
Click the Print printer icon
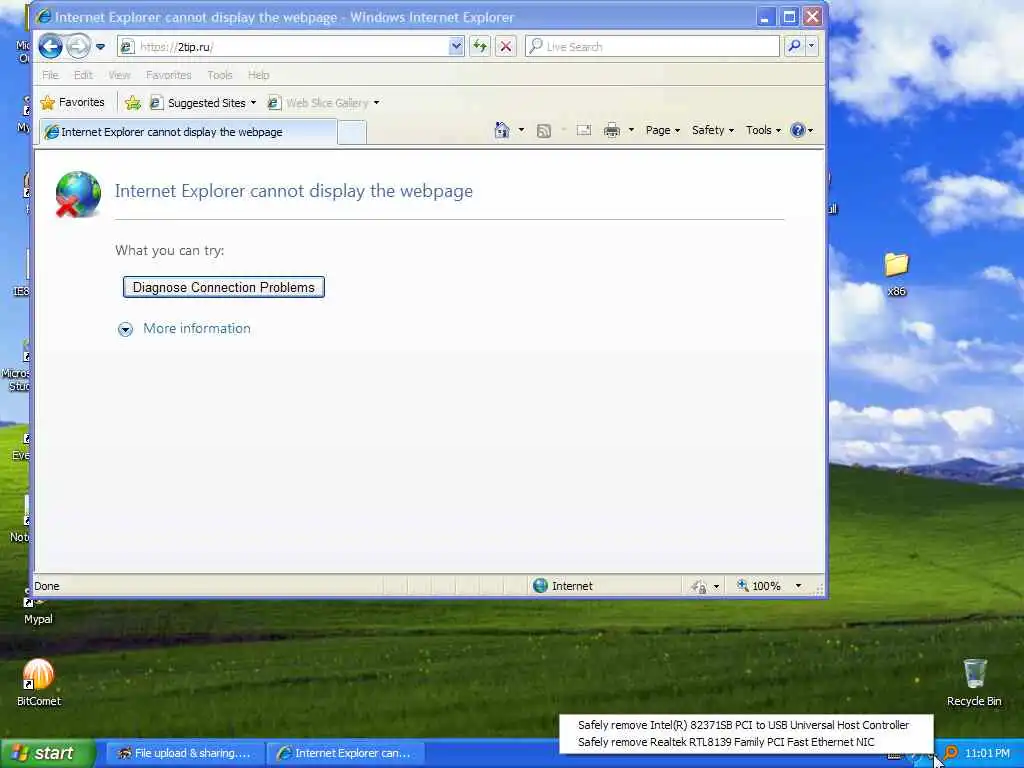click(612, 131)
